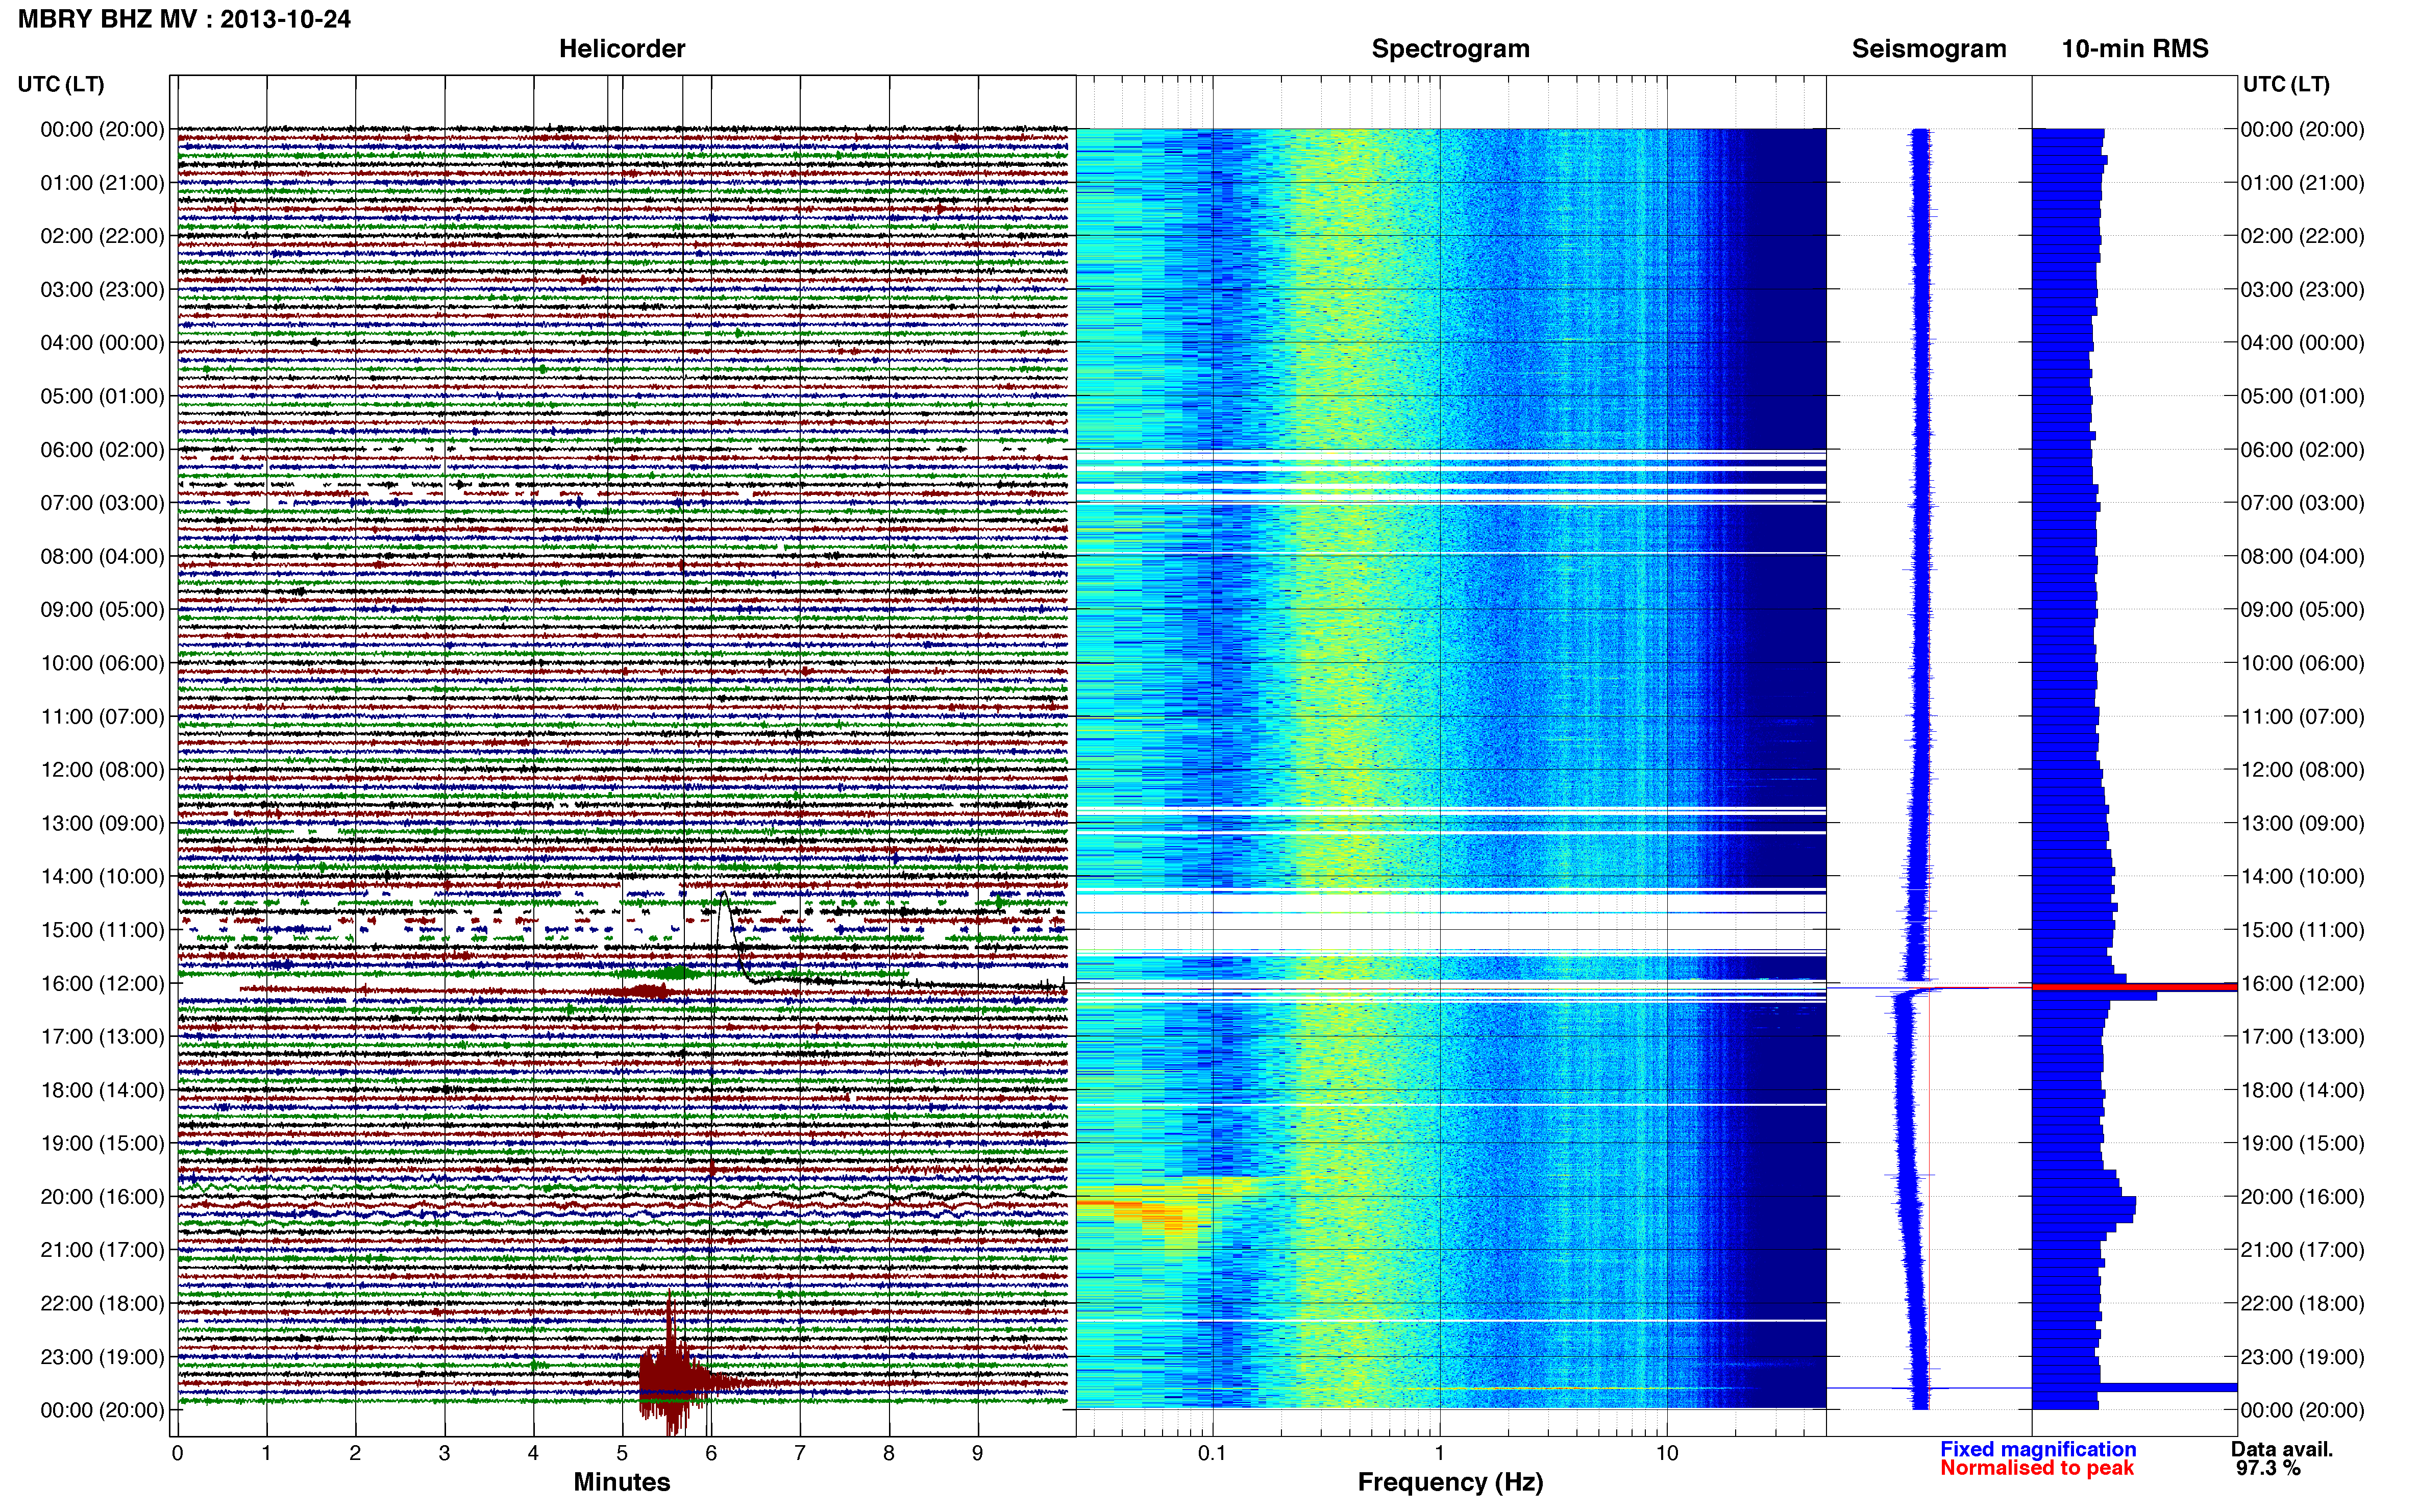
Task: Click the '5' tick on Minutes axis
Action: pyautogui.click(x=622, y=1454)
